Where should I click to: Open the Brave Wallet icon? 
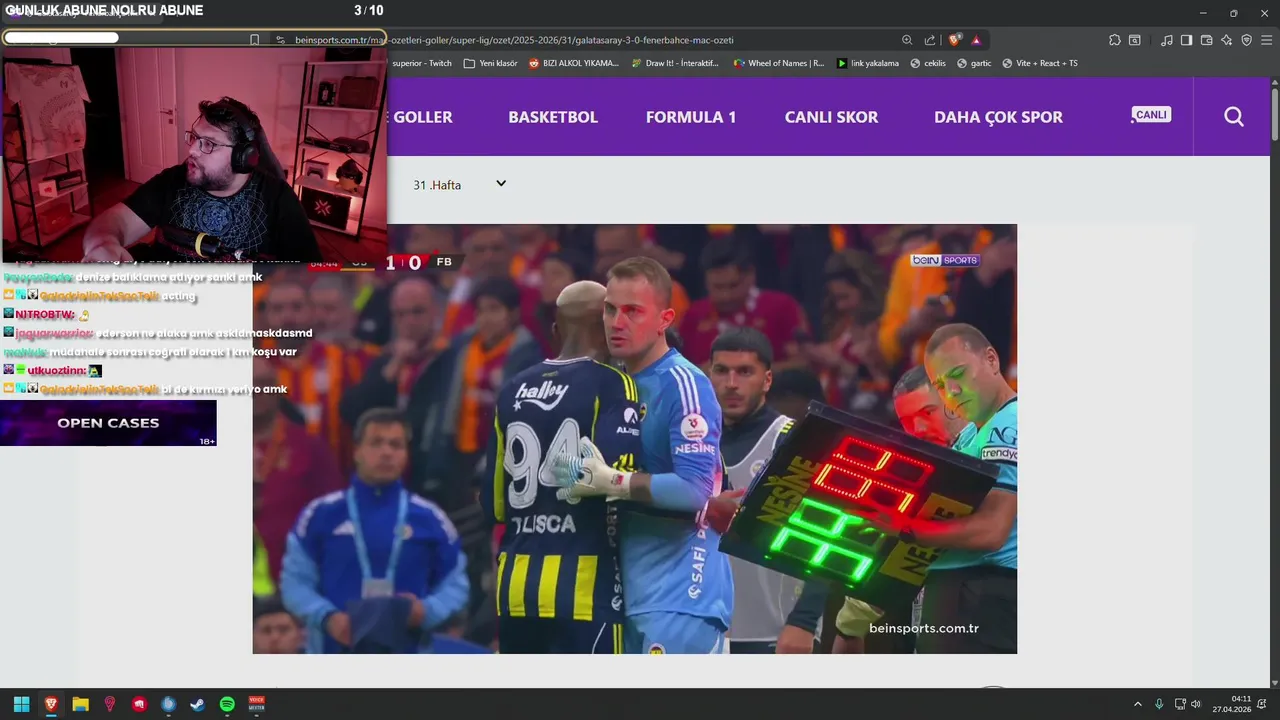1207,40
